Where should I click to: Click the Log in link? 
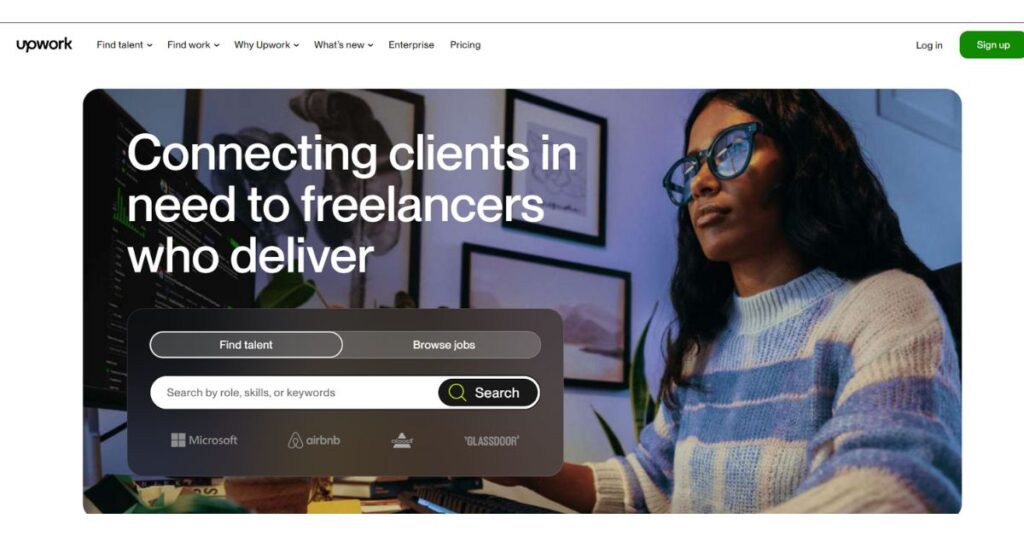point(929,45)
